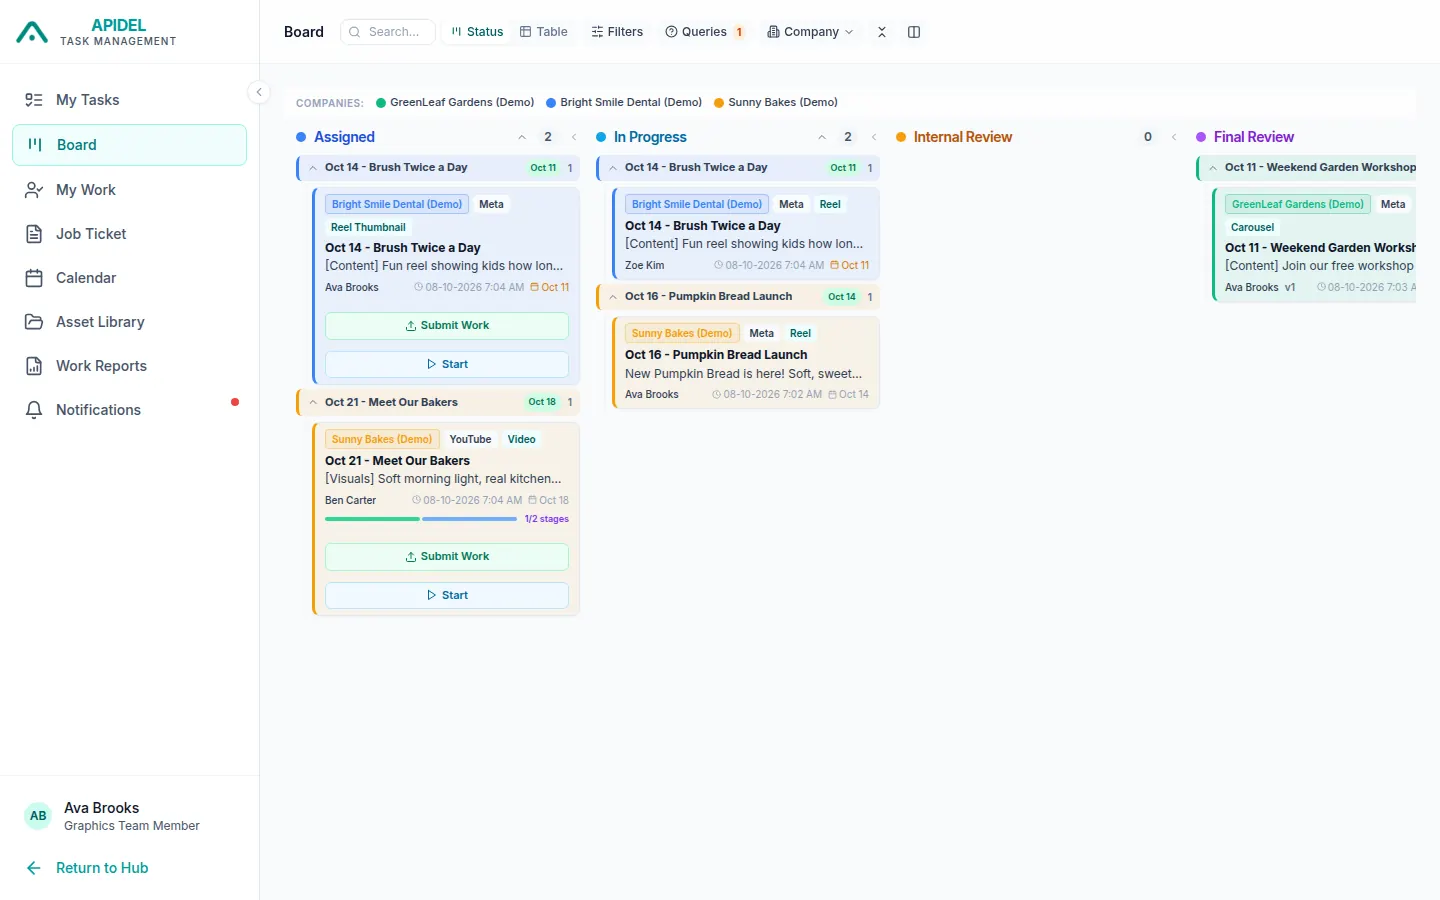Collapse the In Progress column groups with the up chevron
Screen dimensions: 1440x900
pyautogui.click(x=822, y=137)
